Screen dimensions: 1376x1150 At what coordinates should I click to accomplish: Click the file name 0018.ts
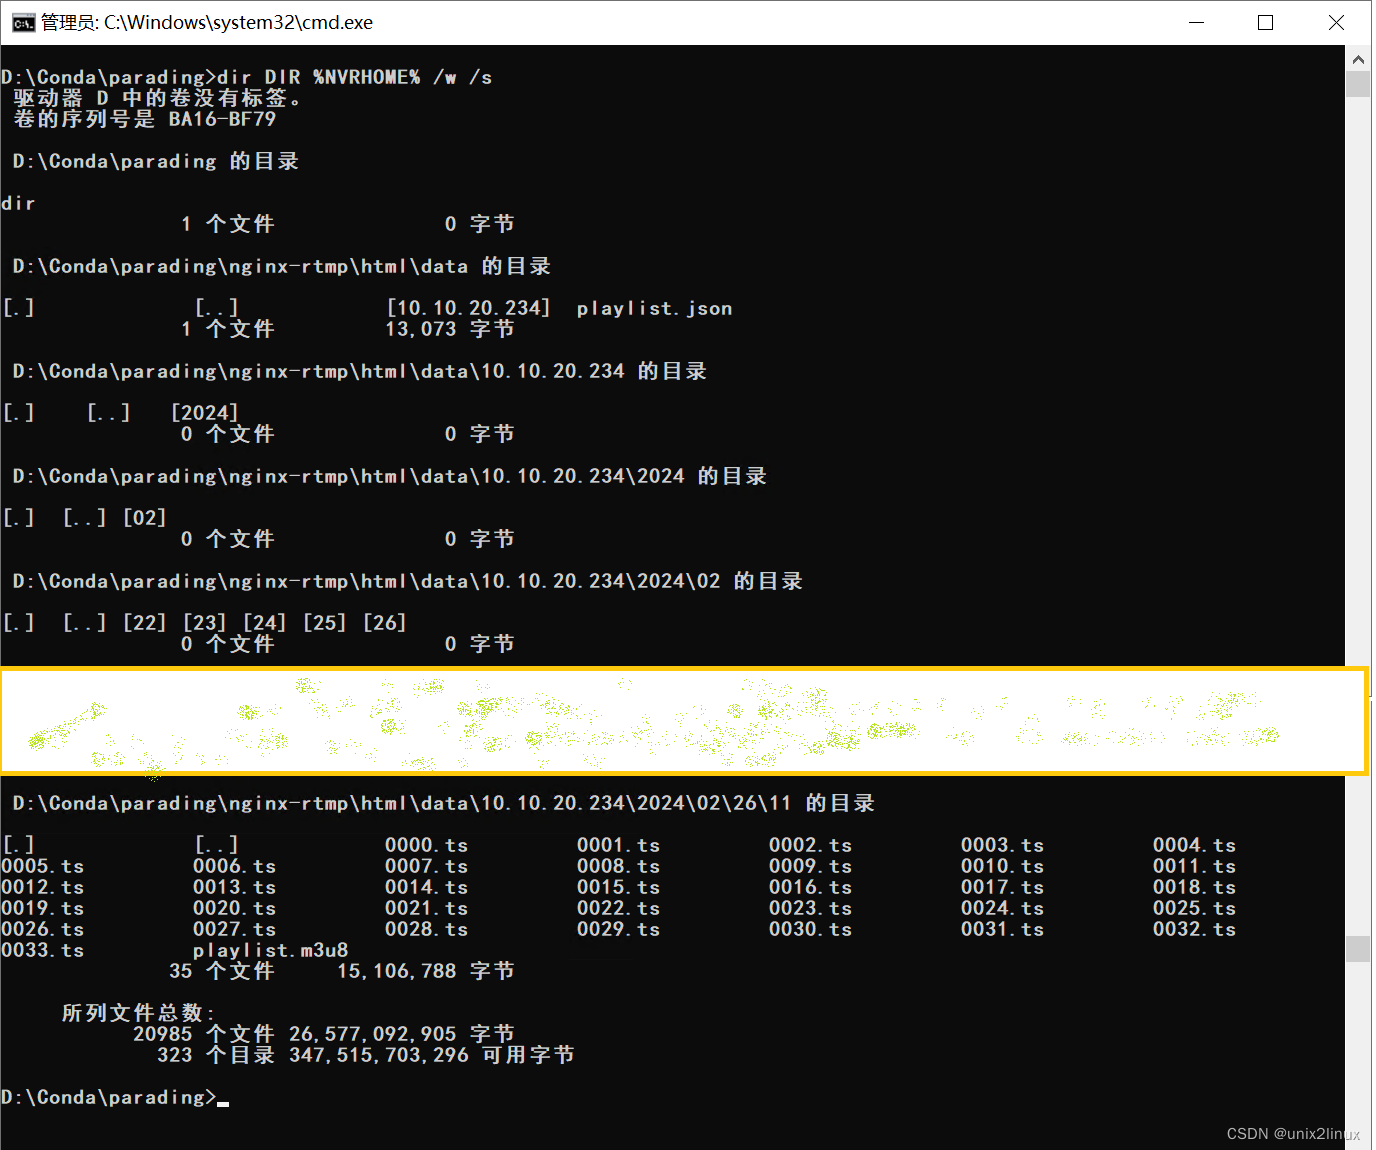[1195, 888]
